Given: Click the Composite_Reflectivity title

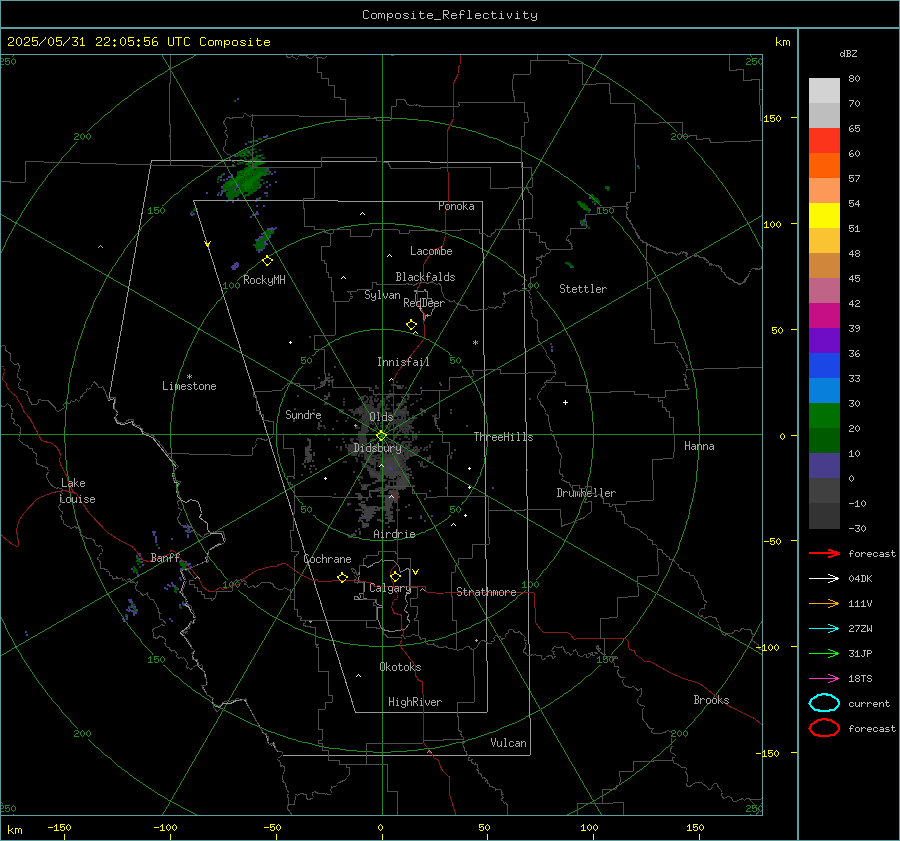Looking at the screenshot, I should point(450,15).
